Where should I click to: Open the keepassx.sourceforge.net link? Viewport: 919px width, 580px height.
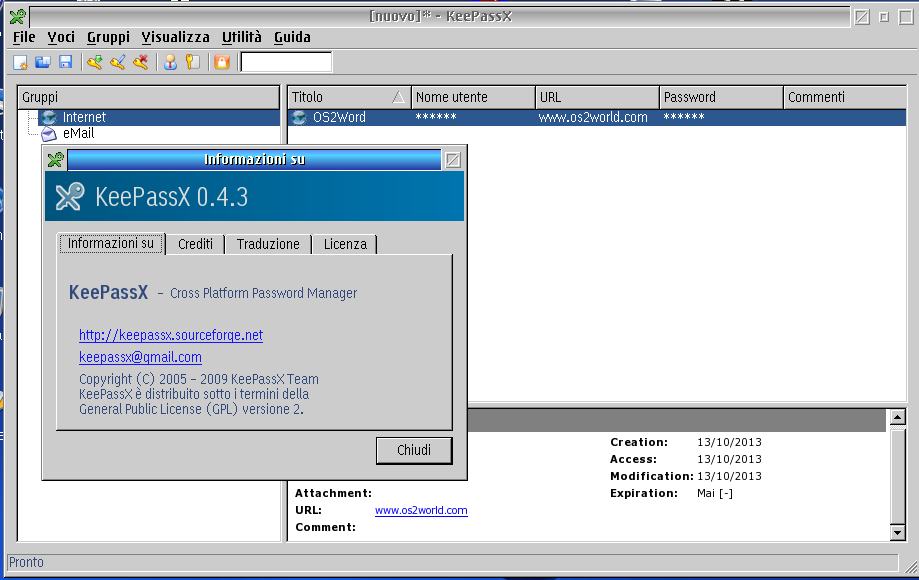coord(171,335)
